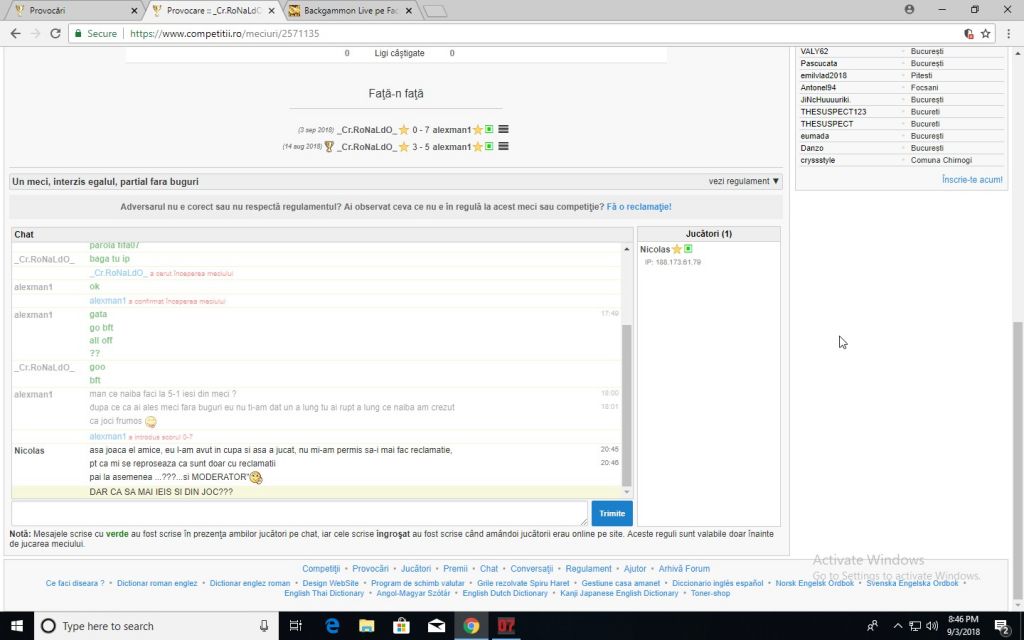The width and height of the screenshot is (1024, 640).
Task: Open the Chrome three-dot menu
Action: click(x=1006, y=33)
